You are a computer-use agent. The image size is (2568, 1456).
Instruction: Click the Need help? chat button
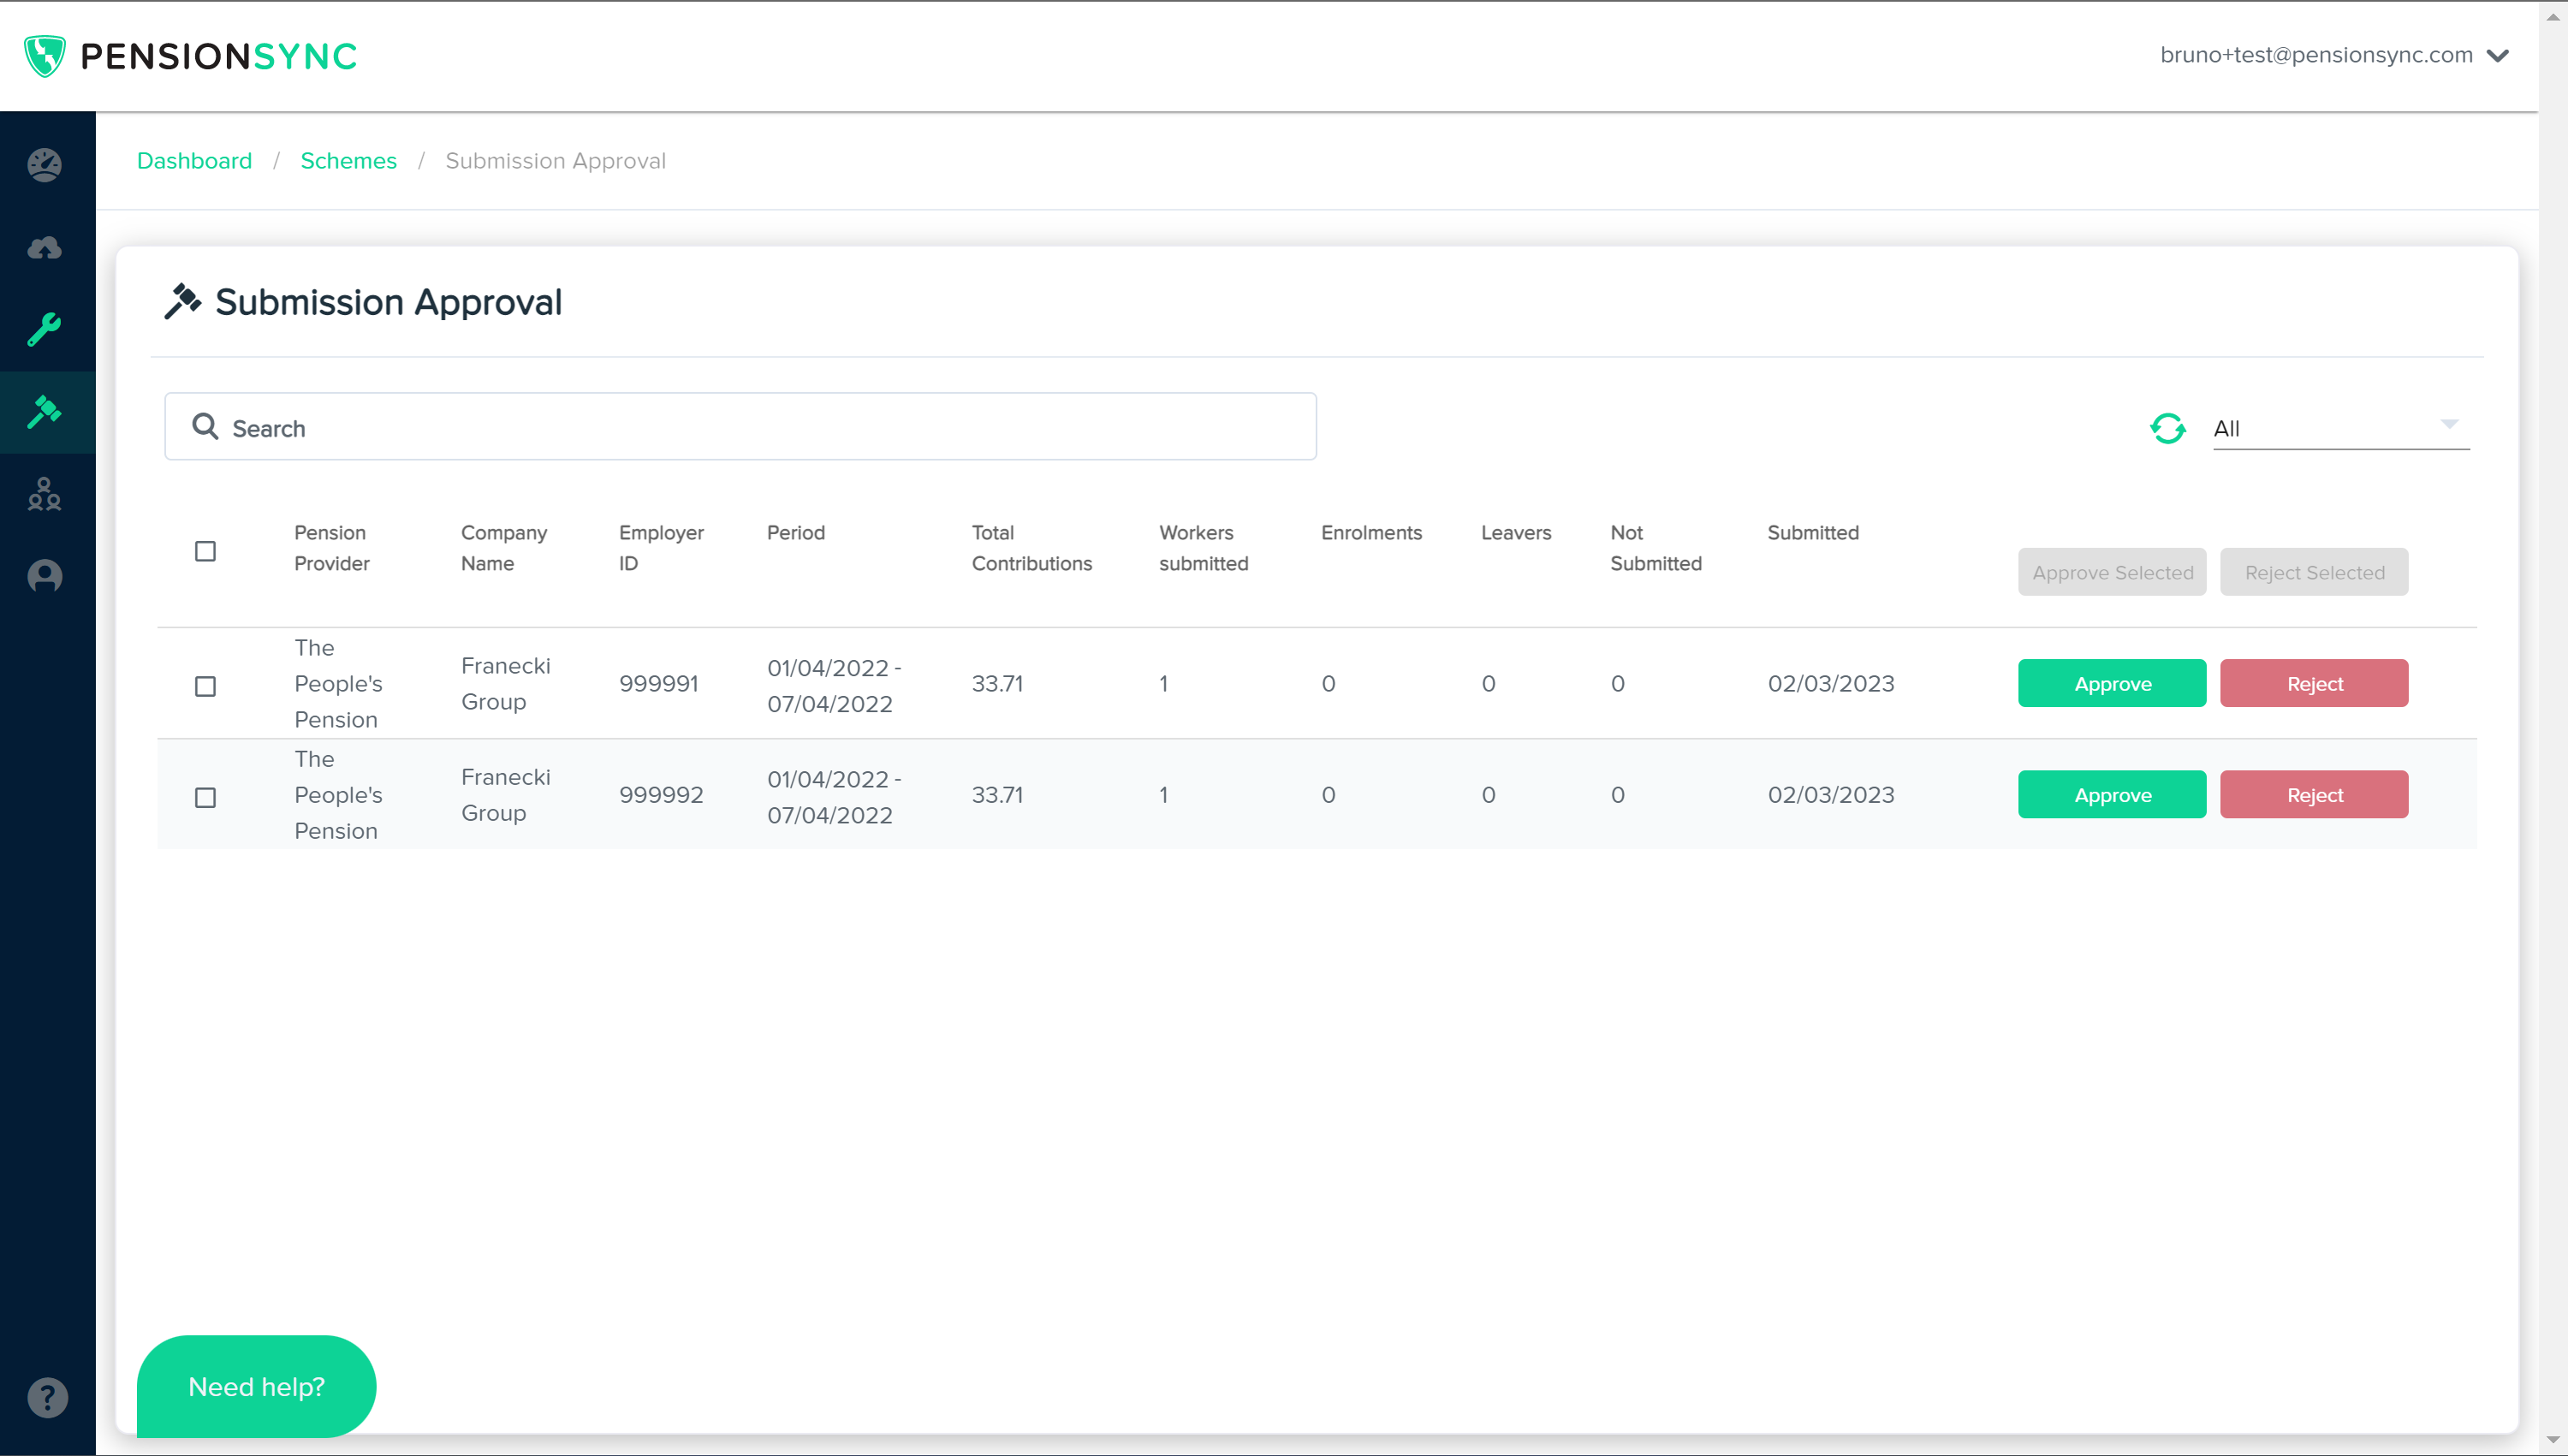pos(256,1386)
